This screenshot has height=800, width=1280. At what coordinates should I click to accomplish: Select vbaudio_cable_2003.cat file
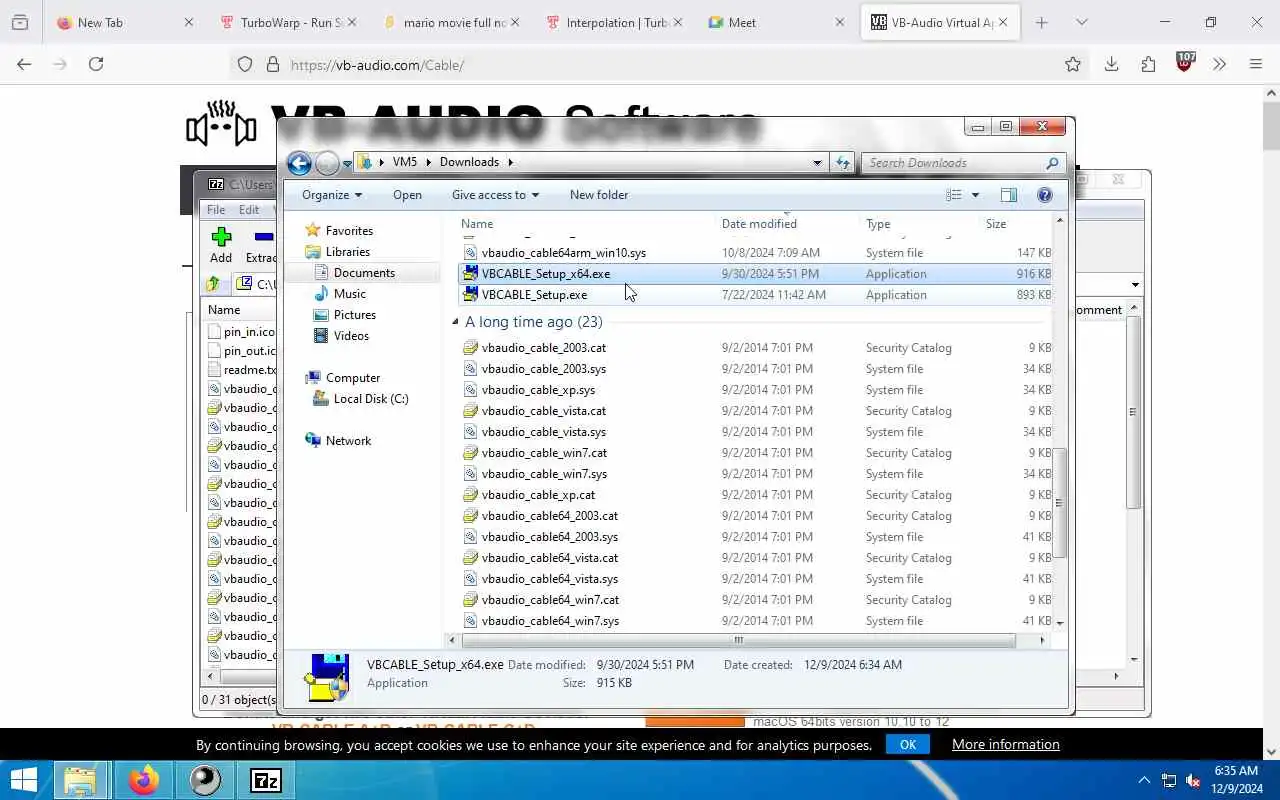pyautogui.click(x=543, y=348)
